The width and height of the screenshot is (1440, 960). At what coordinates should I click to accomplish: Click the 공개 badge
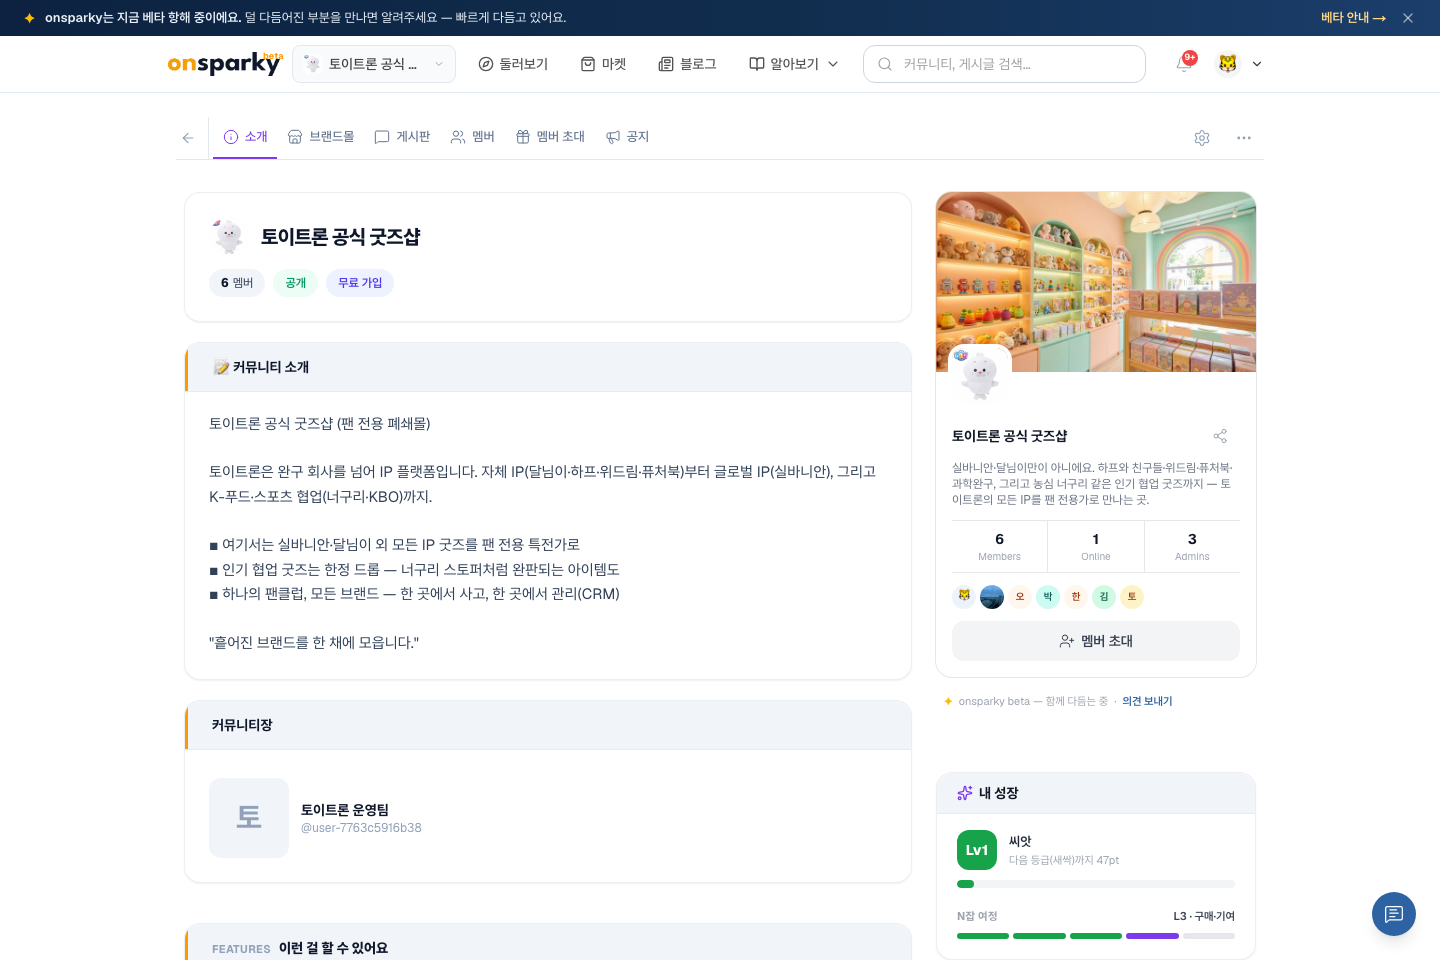(x=296, y=283)
